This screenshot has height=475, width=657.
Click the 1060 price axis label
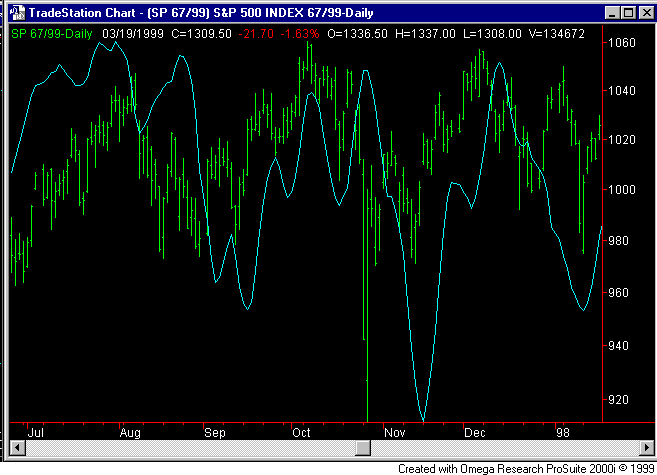[622, 43]
